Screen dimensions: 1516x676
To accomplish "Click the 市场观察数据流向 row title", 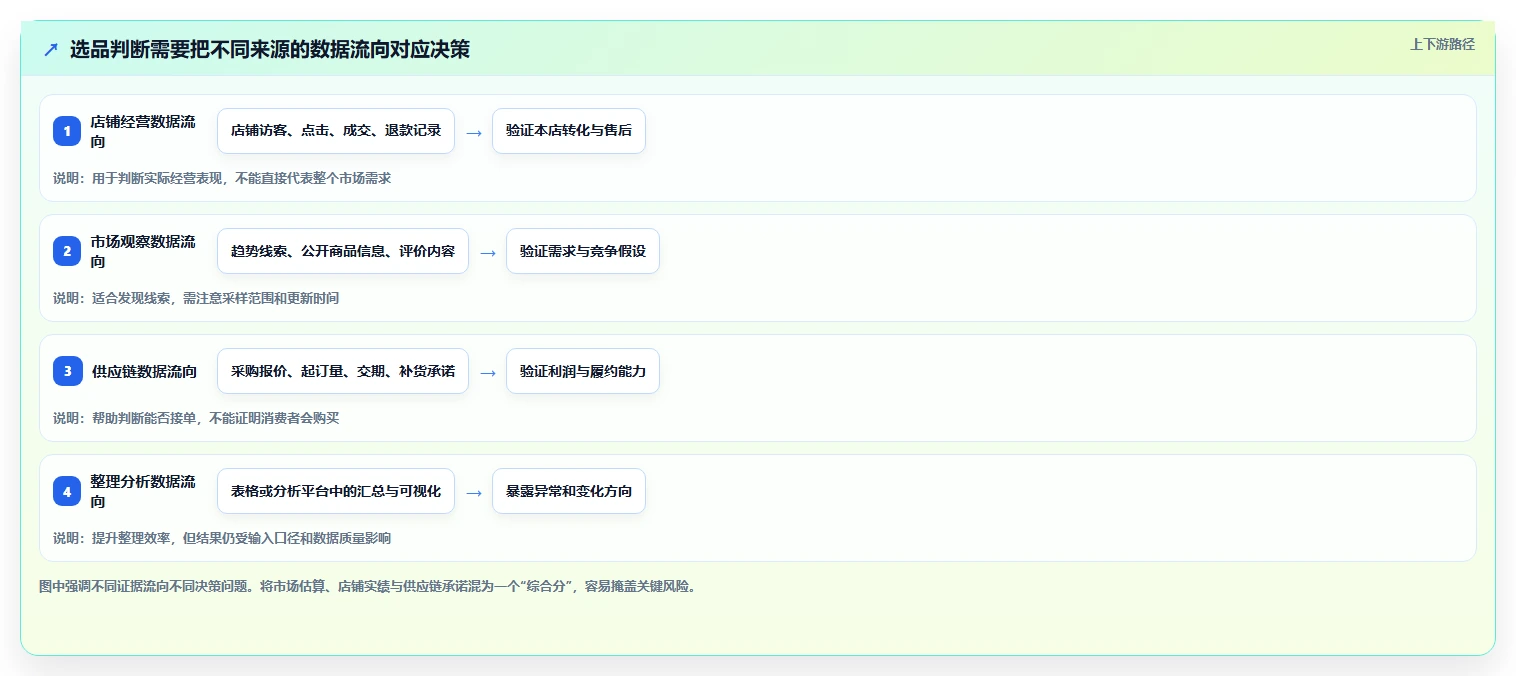I will [144, 251].
